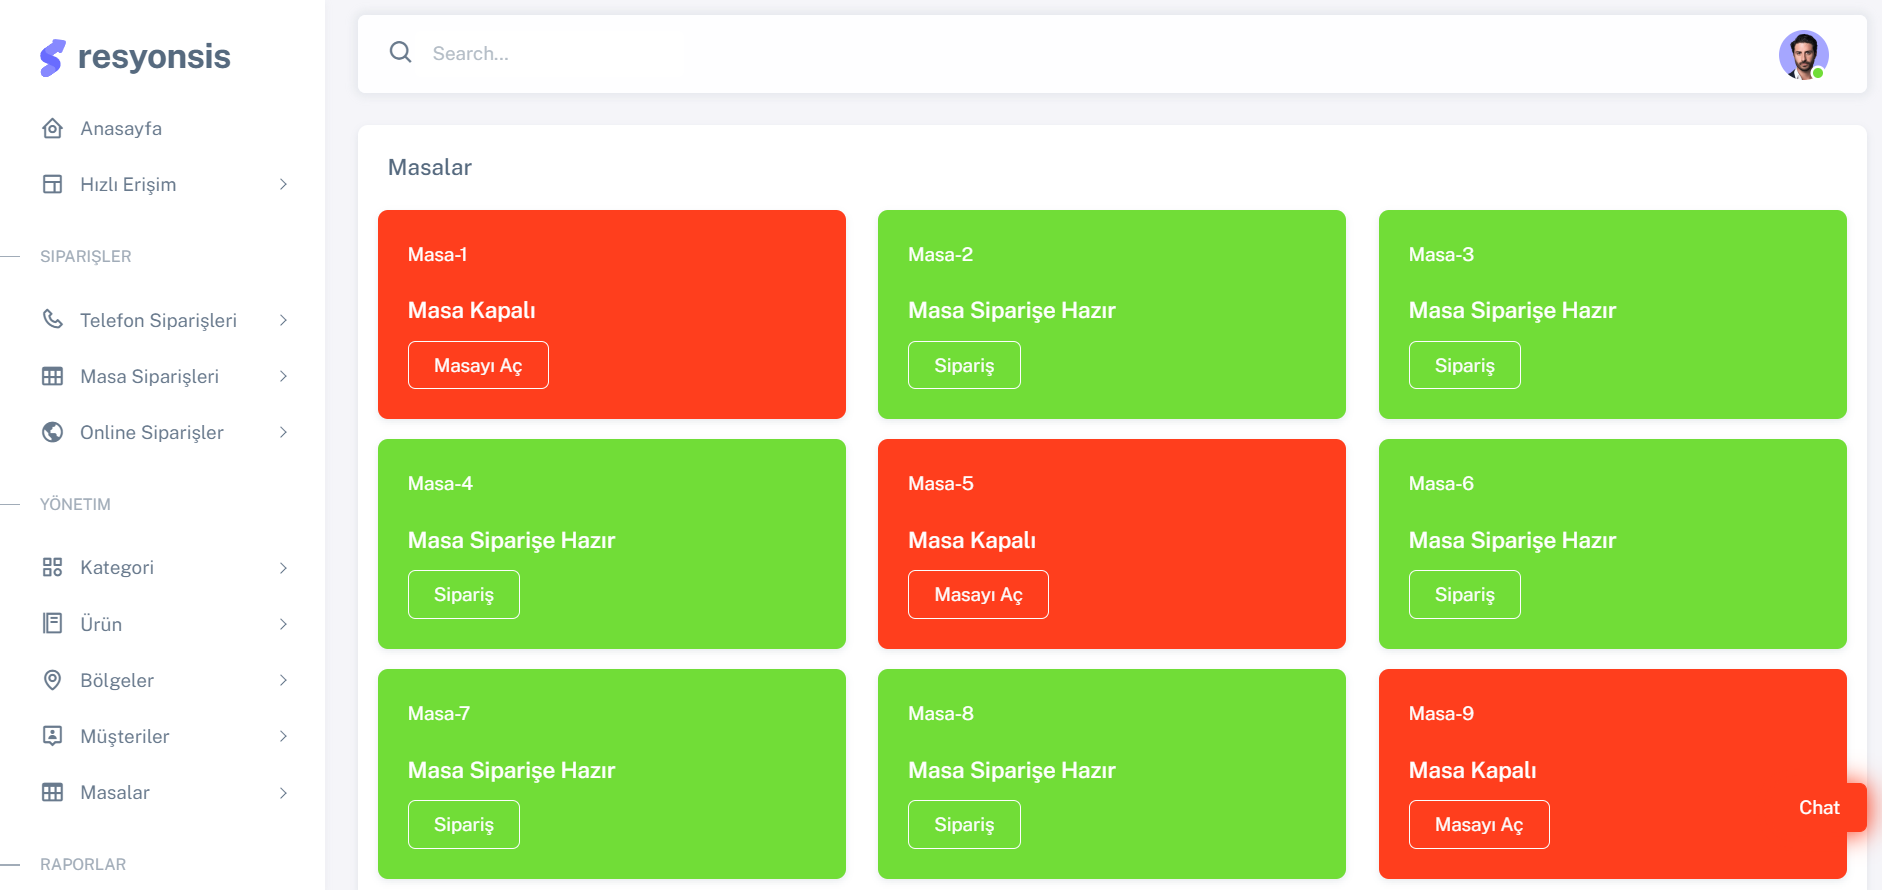Expand the Müşteriler chevron

point(284,736)
